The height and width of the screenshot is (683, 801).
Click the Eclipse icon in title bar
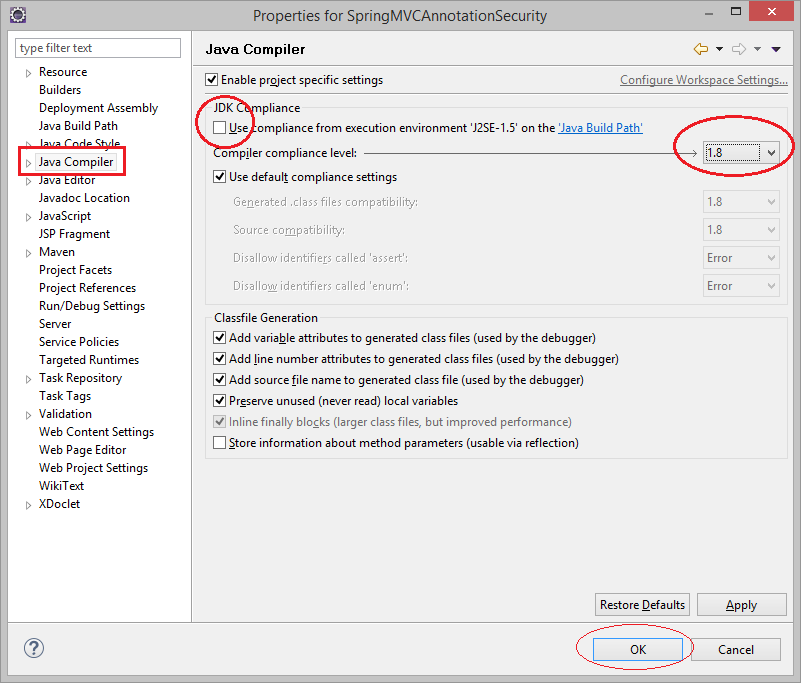18,15
